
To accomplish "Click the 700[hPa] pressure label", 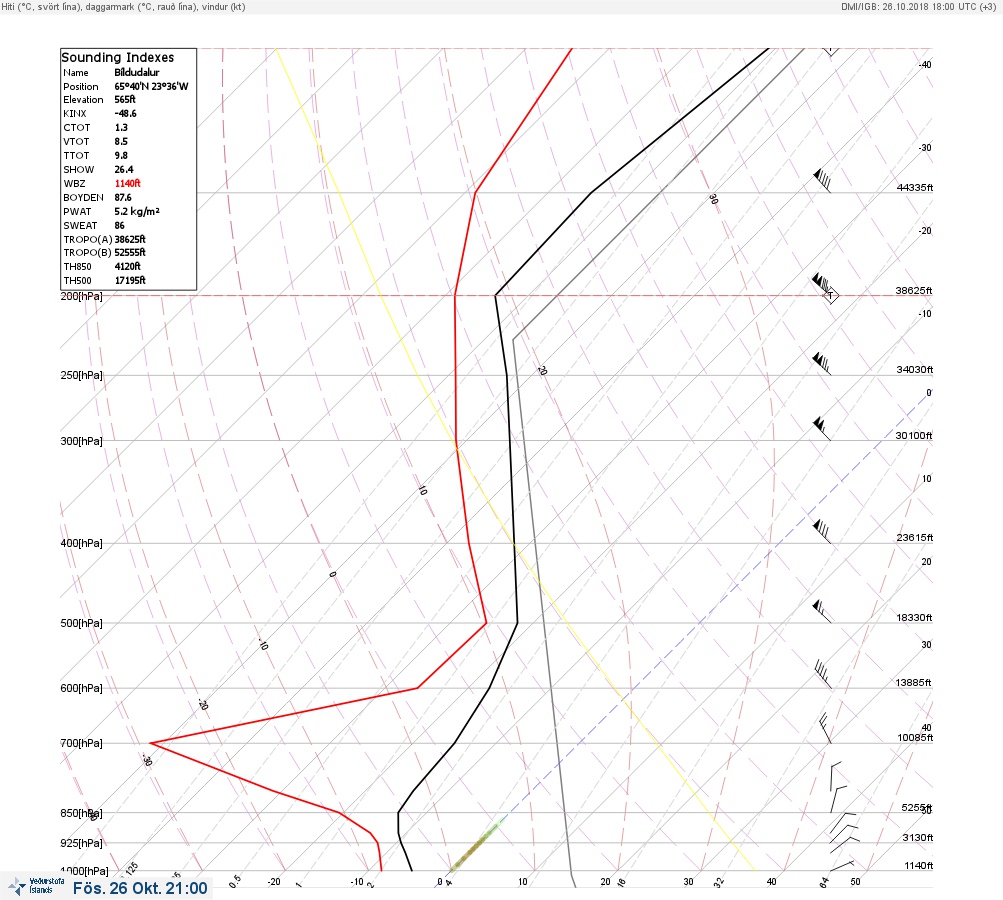I will [81, 743].
